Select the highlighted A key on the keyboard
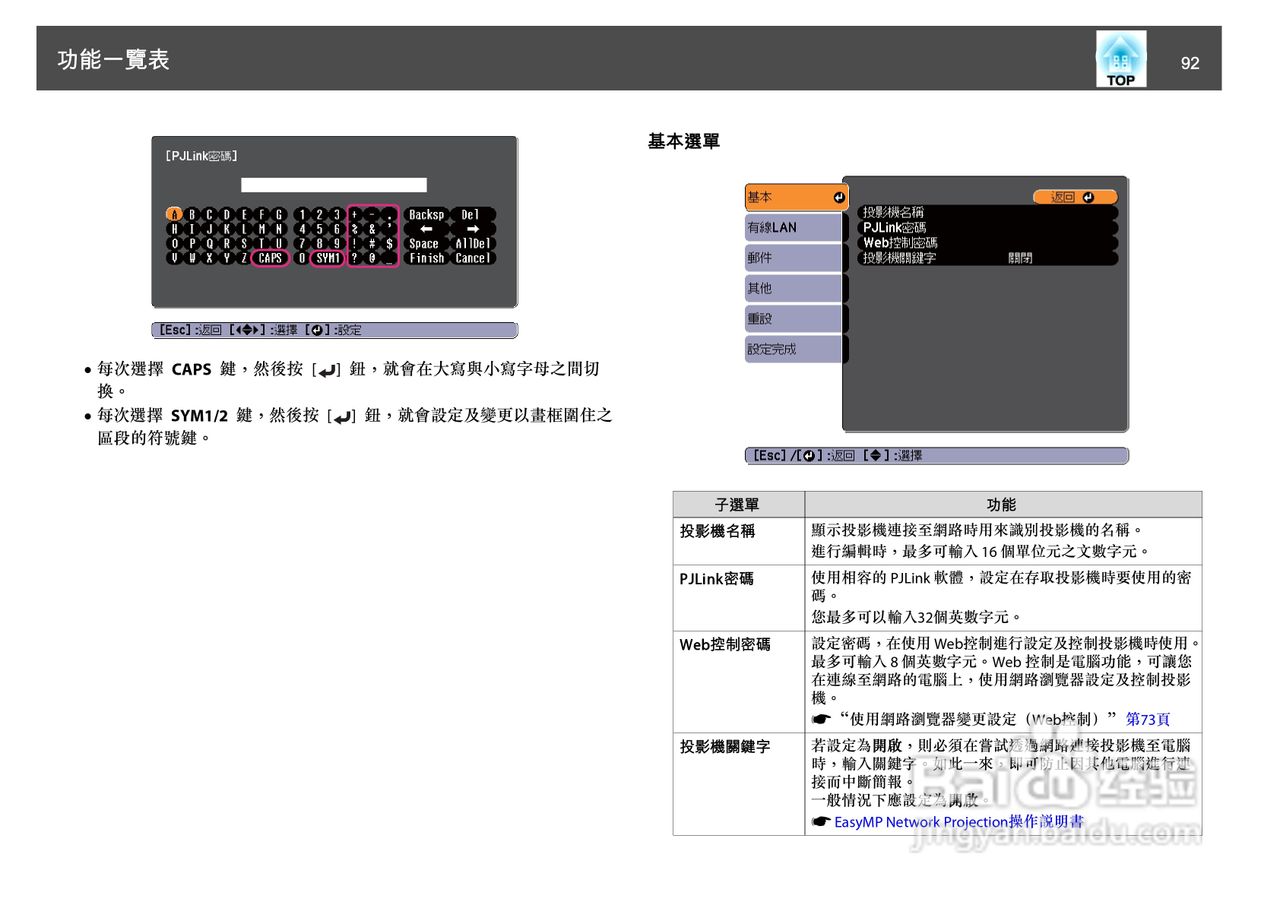1280x905 pixels. pyautogui.click(x=175, y=214)
